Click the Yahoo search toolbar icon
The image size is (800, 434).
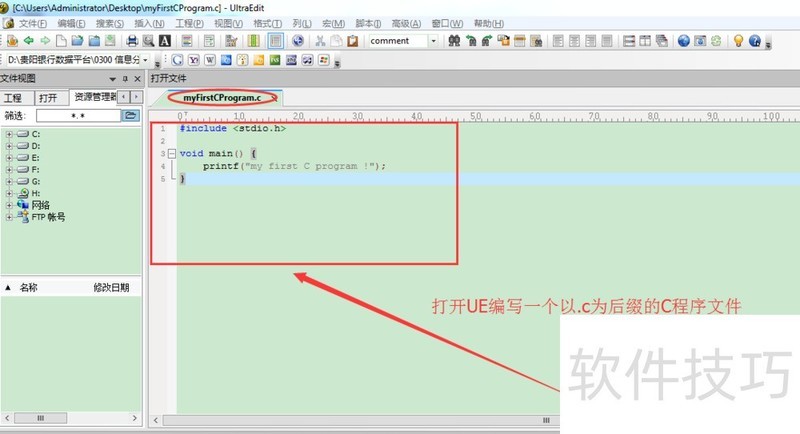tap(193, 60)
